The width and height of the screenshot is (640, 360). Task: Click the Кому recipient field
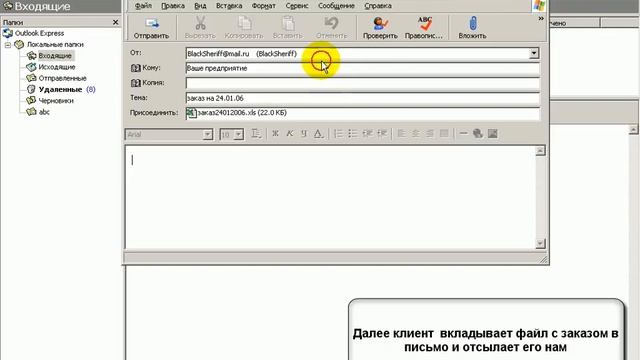coord(362,68)
